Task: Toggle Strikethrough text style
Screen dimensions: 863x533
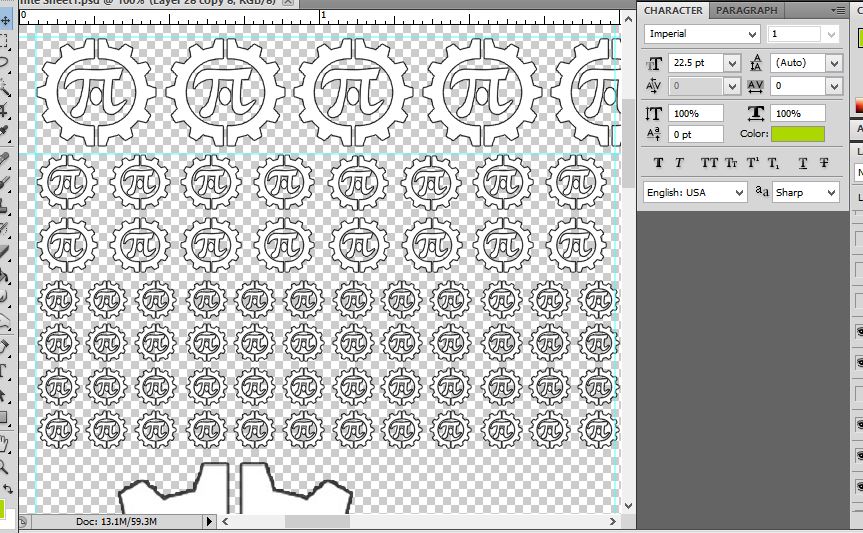Action: 823,162
